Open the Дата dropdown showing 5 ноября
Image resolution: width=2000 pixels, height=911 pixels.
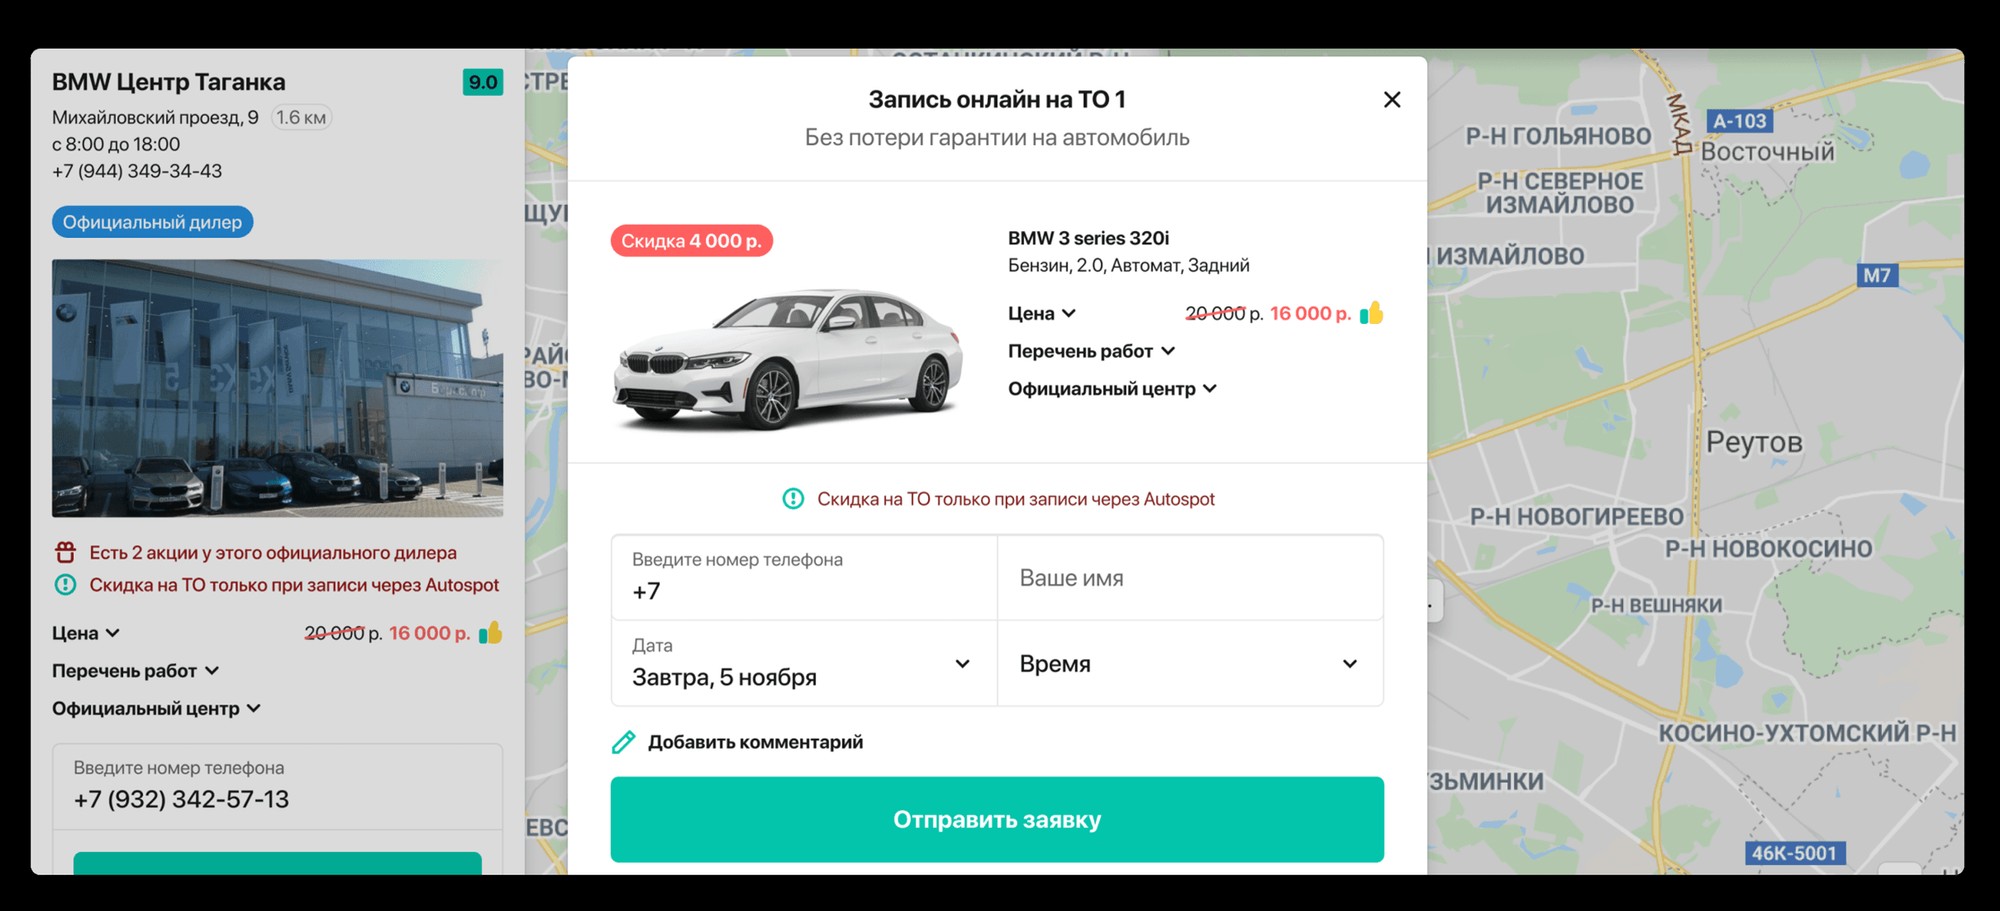tap(804, 663)
